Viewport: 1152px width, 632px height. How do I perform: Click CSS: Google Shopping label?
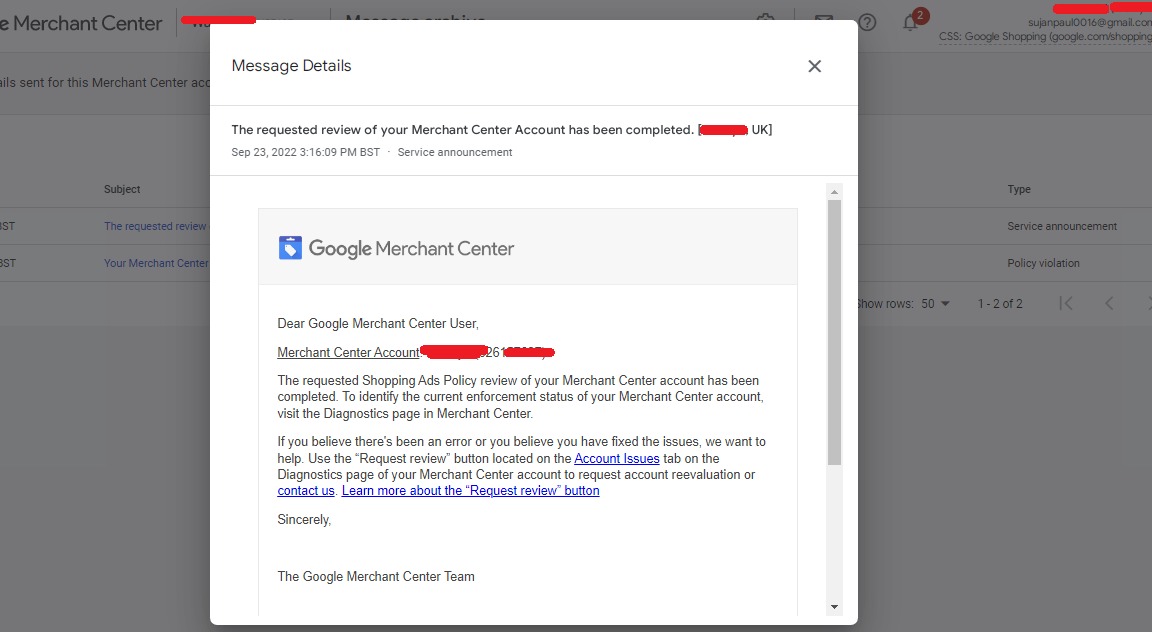(1045, 36)
